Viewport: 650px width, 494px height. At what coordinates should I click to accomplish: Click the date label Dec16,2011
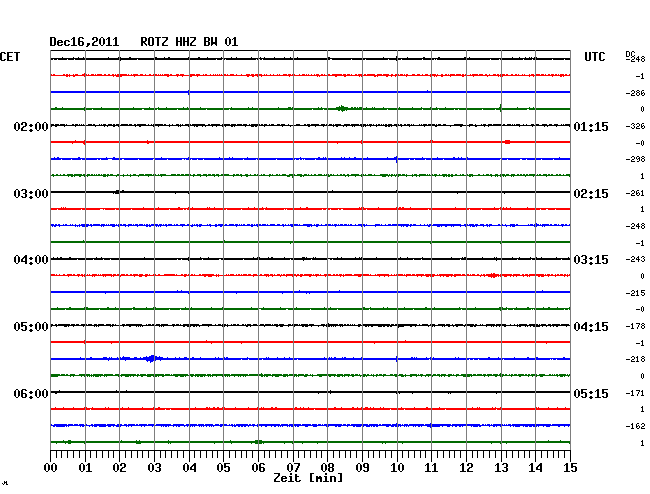(x=84, y=42)
